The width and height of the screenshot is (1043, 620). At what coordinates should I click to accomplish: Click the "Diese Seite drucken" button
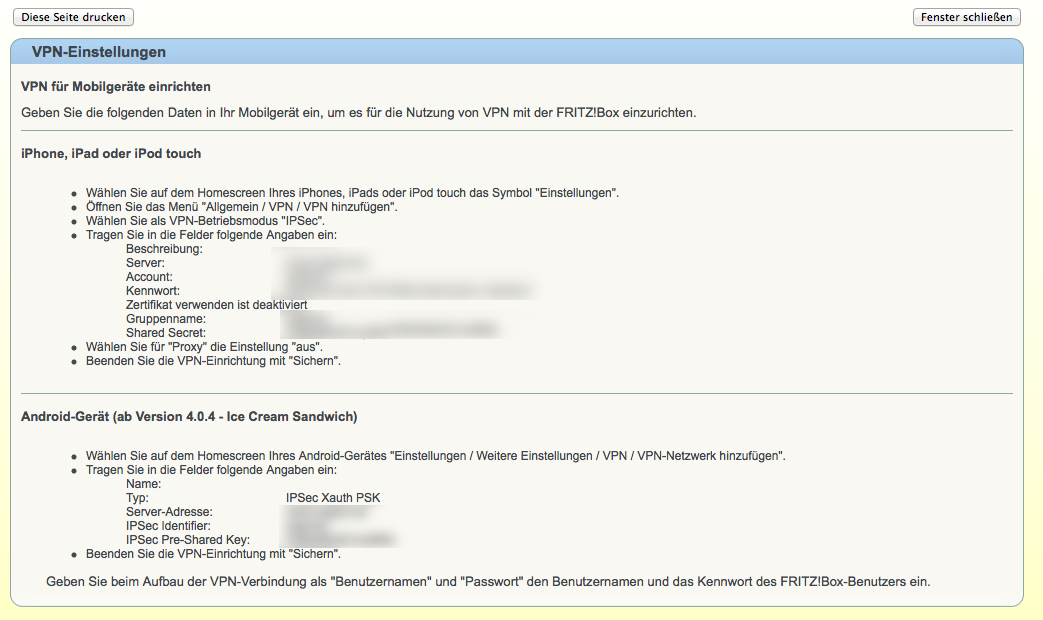tap(73, 17)
